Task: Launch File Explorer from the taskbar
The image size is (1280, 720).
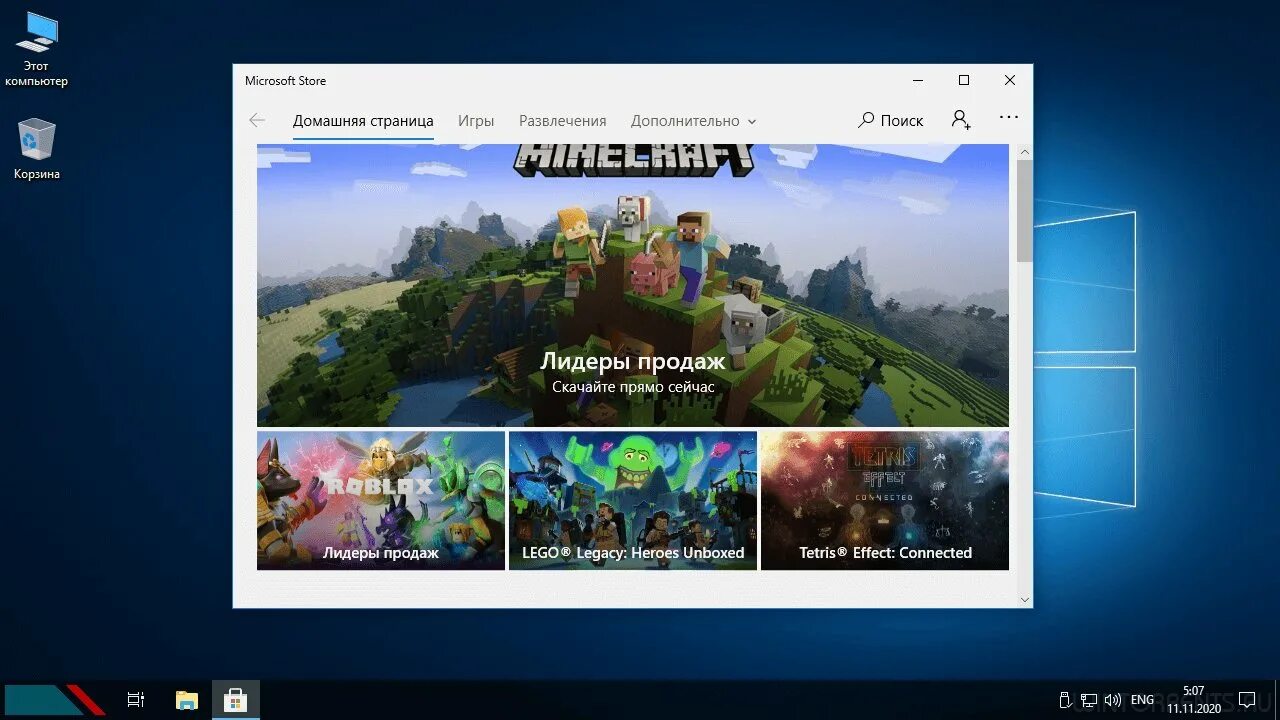Action: tap(186, 700)
